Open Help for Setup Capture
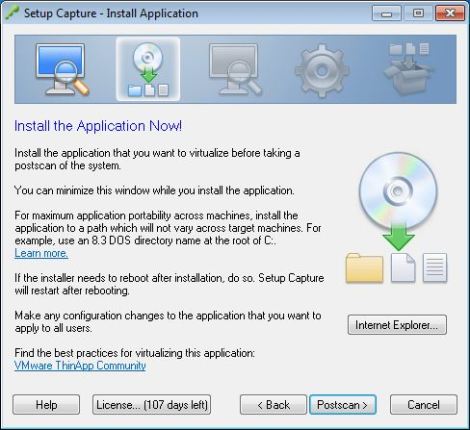470x430 pixels. coord(46,405)
